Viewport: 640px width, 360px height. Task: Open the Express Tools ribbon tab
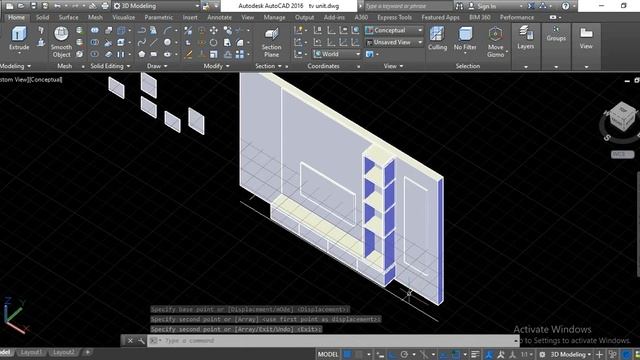point(394,17)
